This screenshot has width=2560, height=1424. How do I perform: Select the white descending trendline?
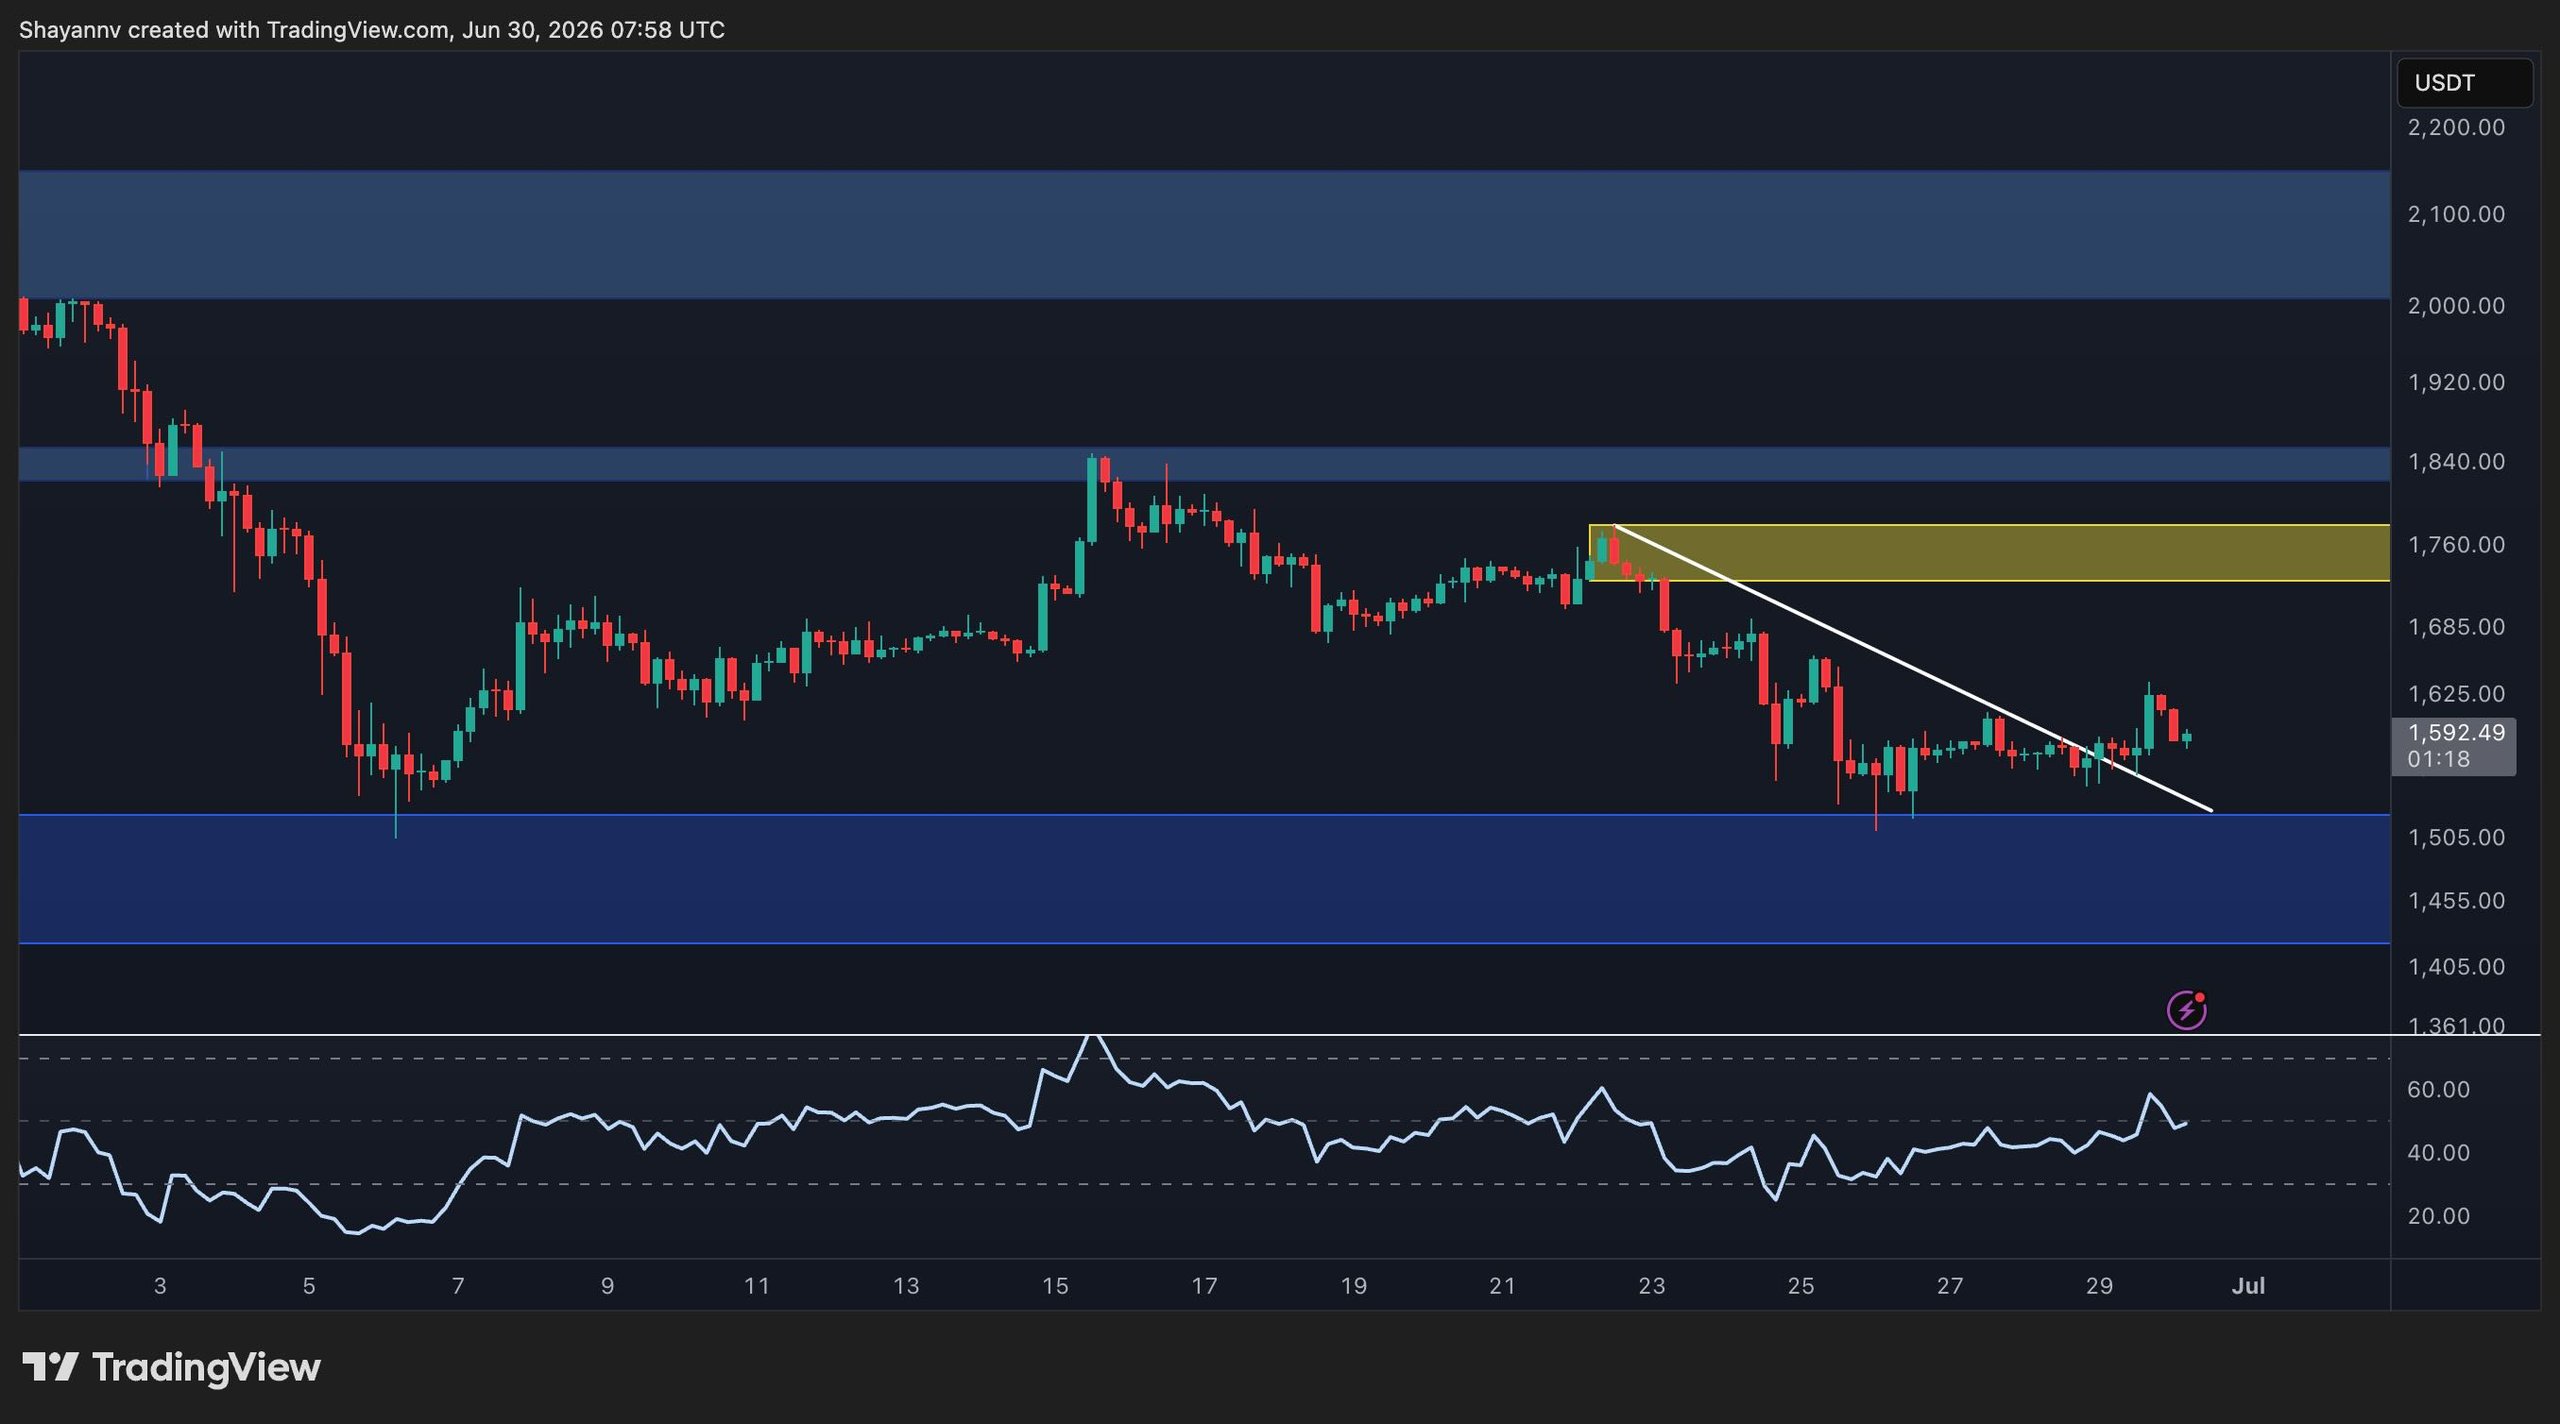[x=1913, y=667]
